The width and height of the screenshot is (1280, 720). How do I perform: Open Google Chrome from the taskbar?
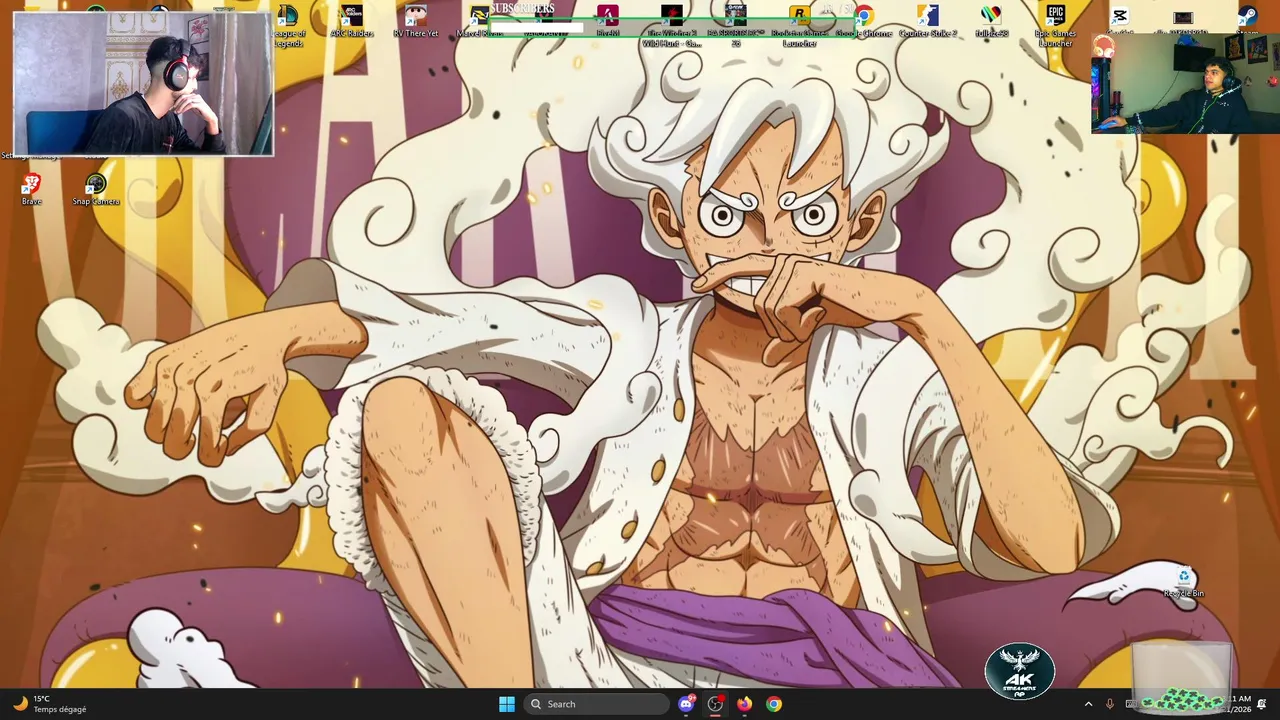point(774,704)
